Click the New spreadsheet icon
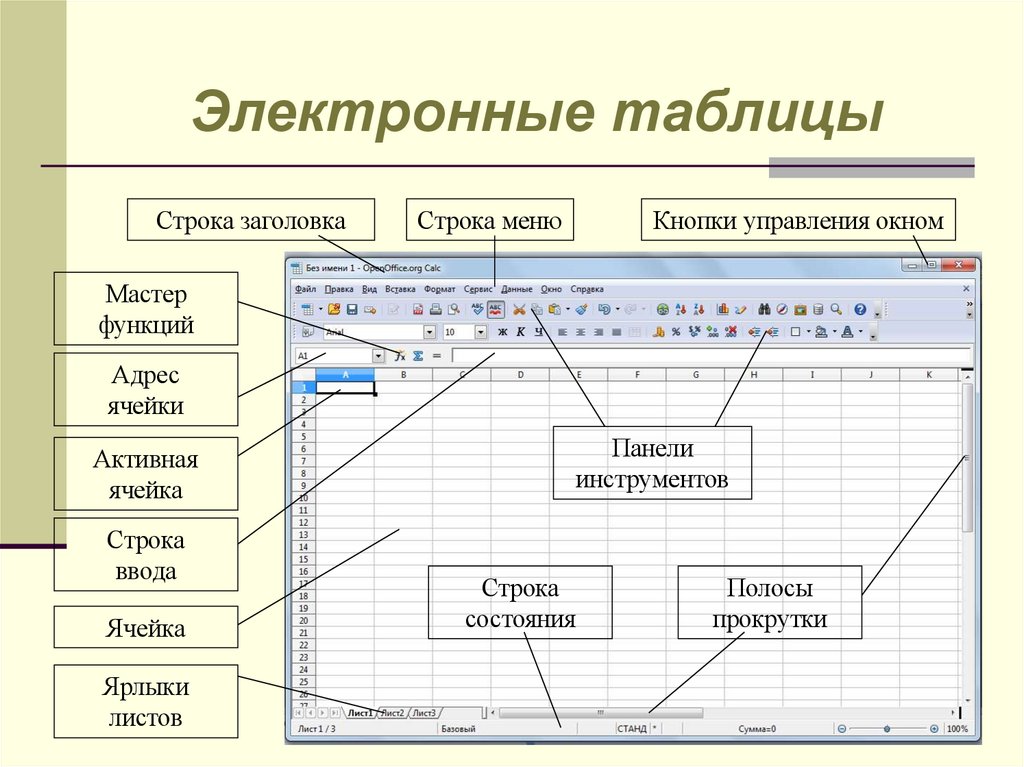 [308, 309]
